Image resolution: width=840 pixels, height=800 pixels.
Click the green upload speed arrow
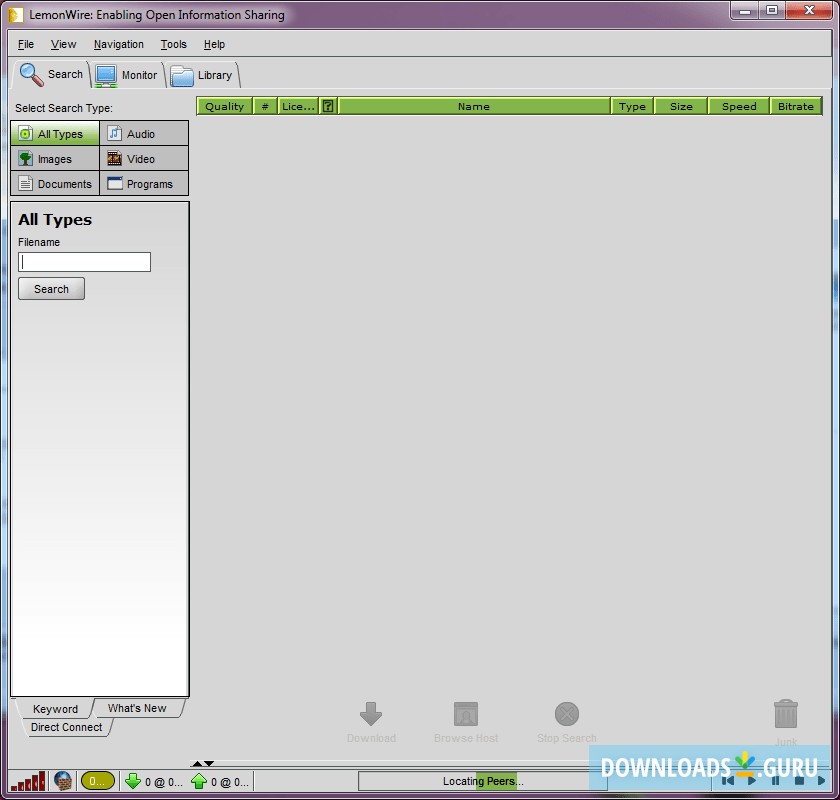click(199, 781)
